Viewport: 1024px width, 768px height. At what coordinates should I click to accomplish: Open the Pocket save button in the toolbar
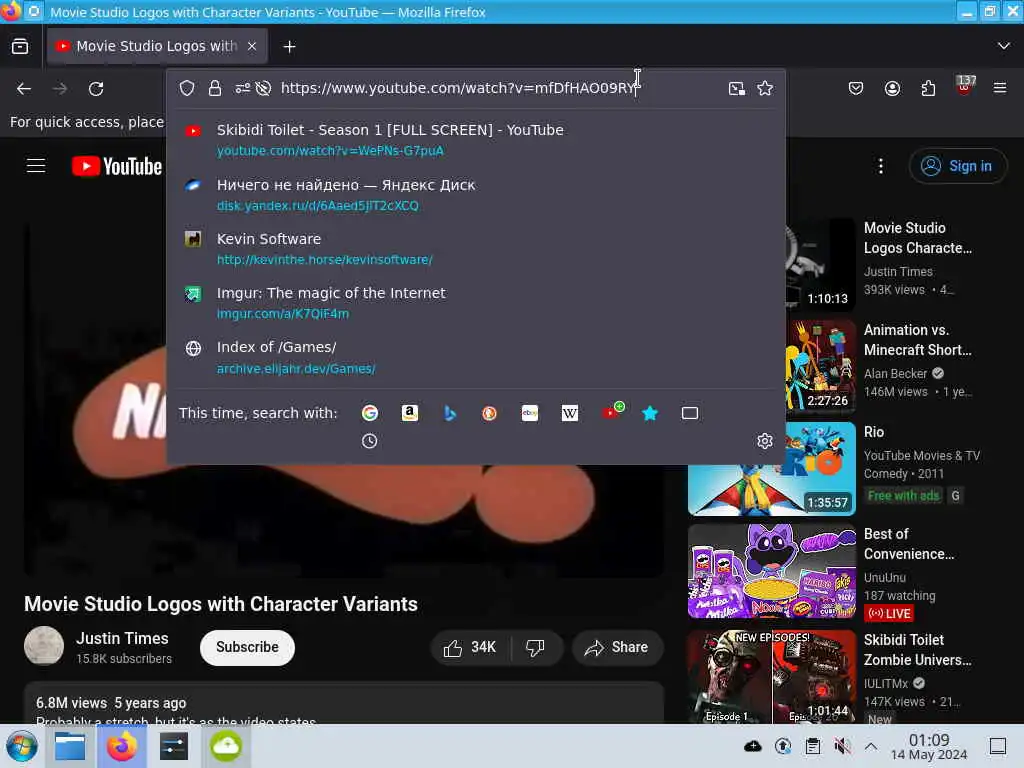(x=856, y=88)
